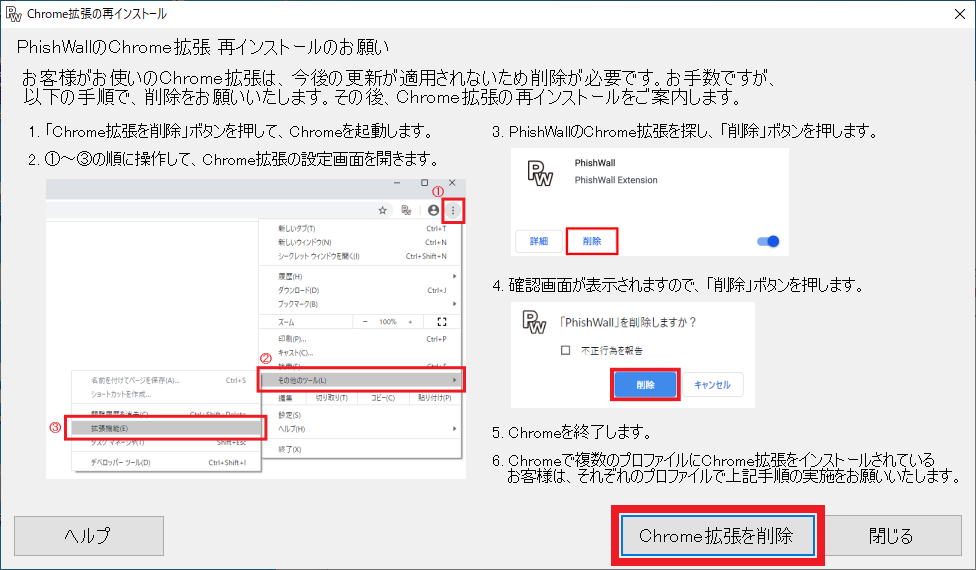
Task: Expand その他のツール(L) submenu entry
Action: [362, 380]
